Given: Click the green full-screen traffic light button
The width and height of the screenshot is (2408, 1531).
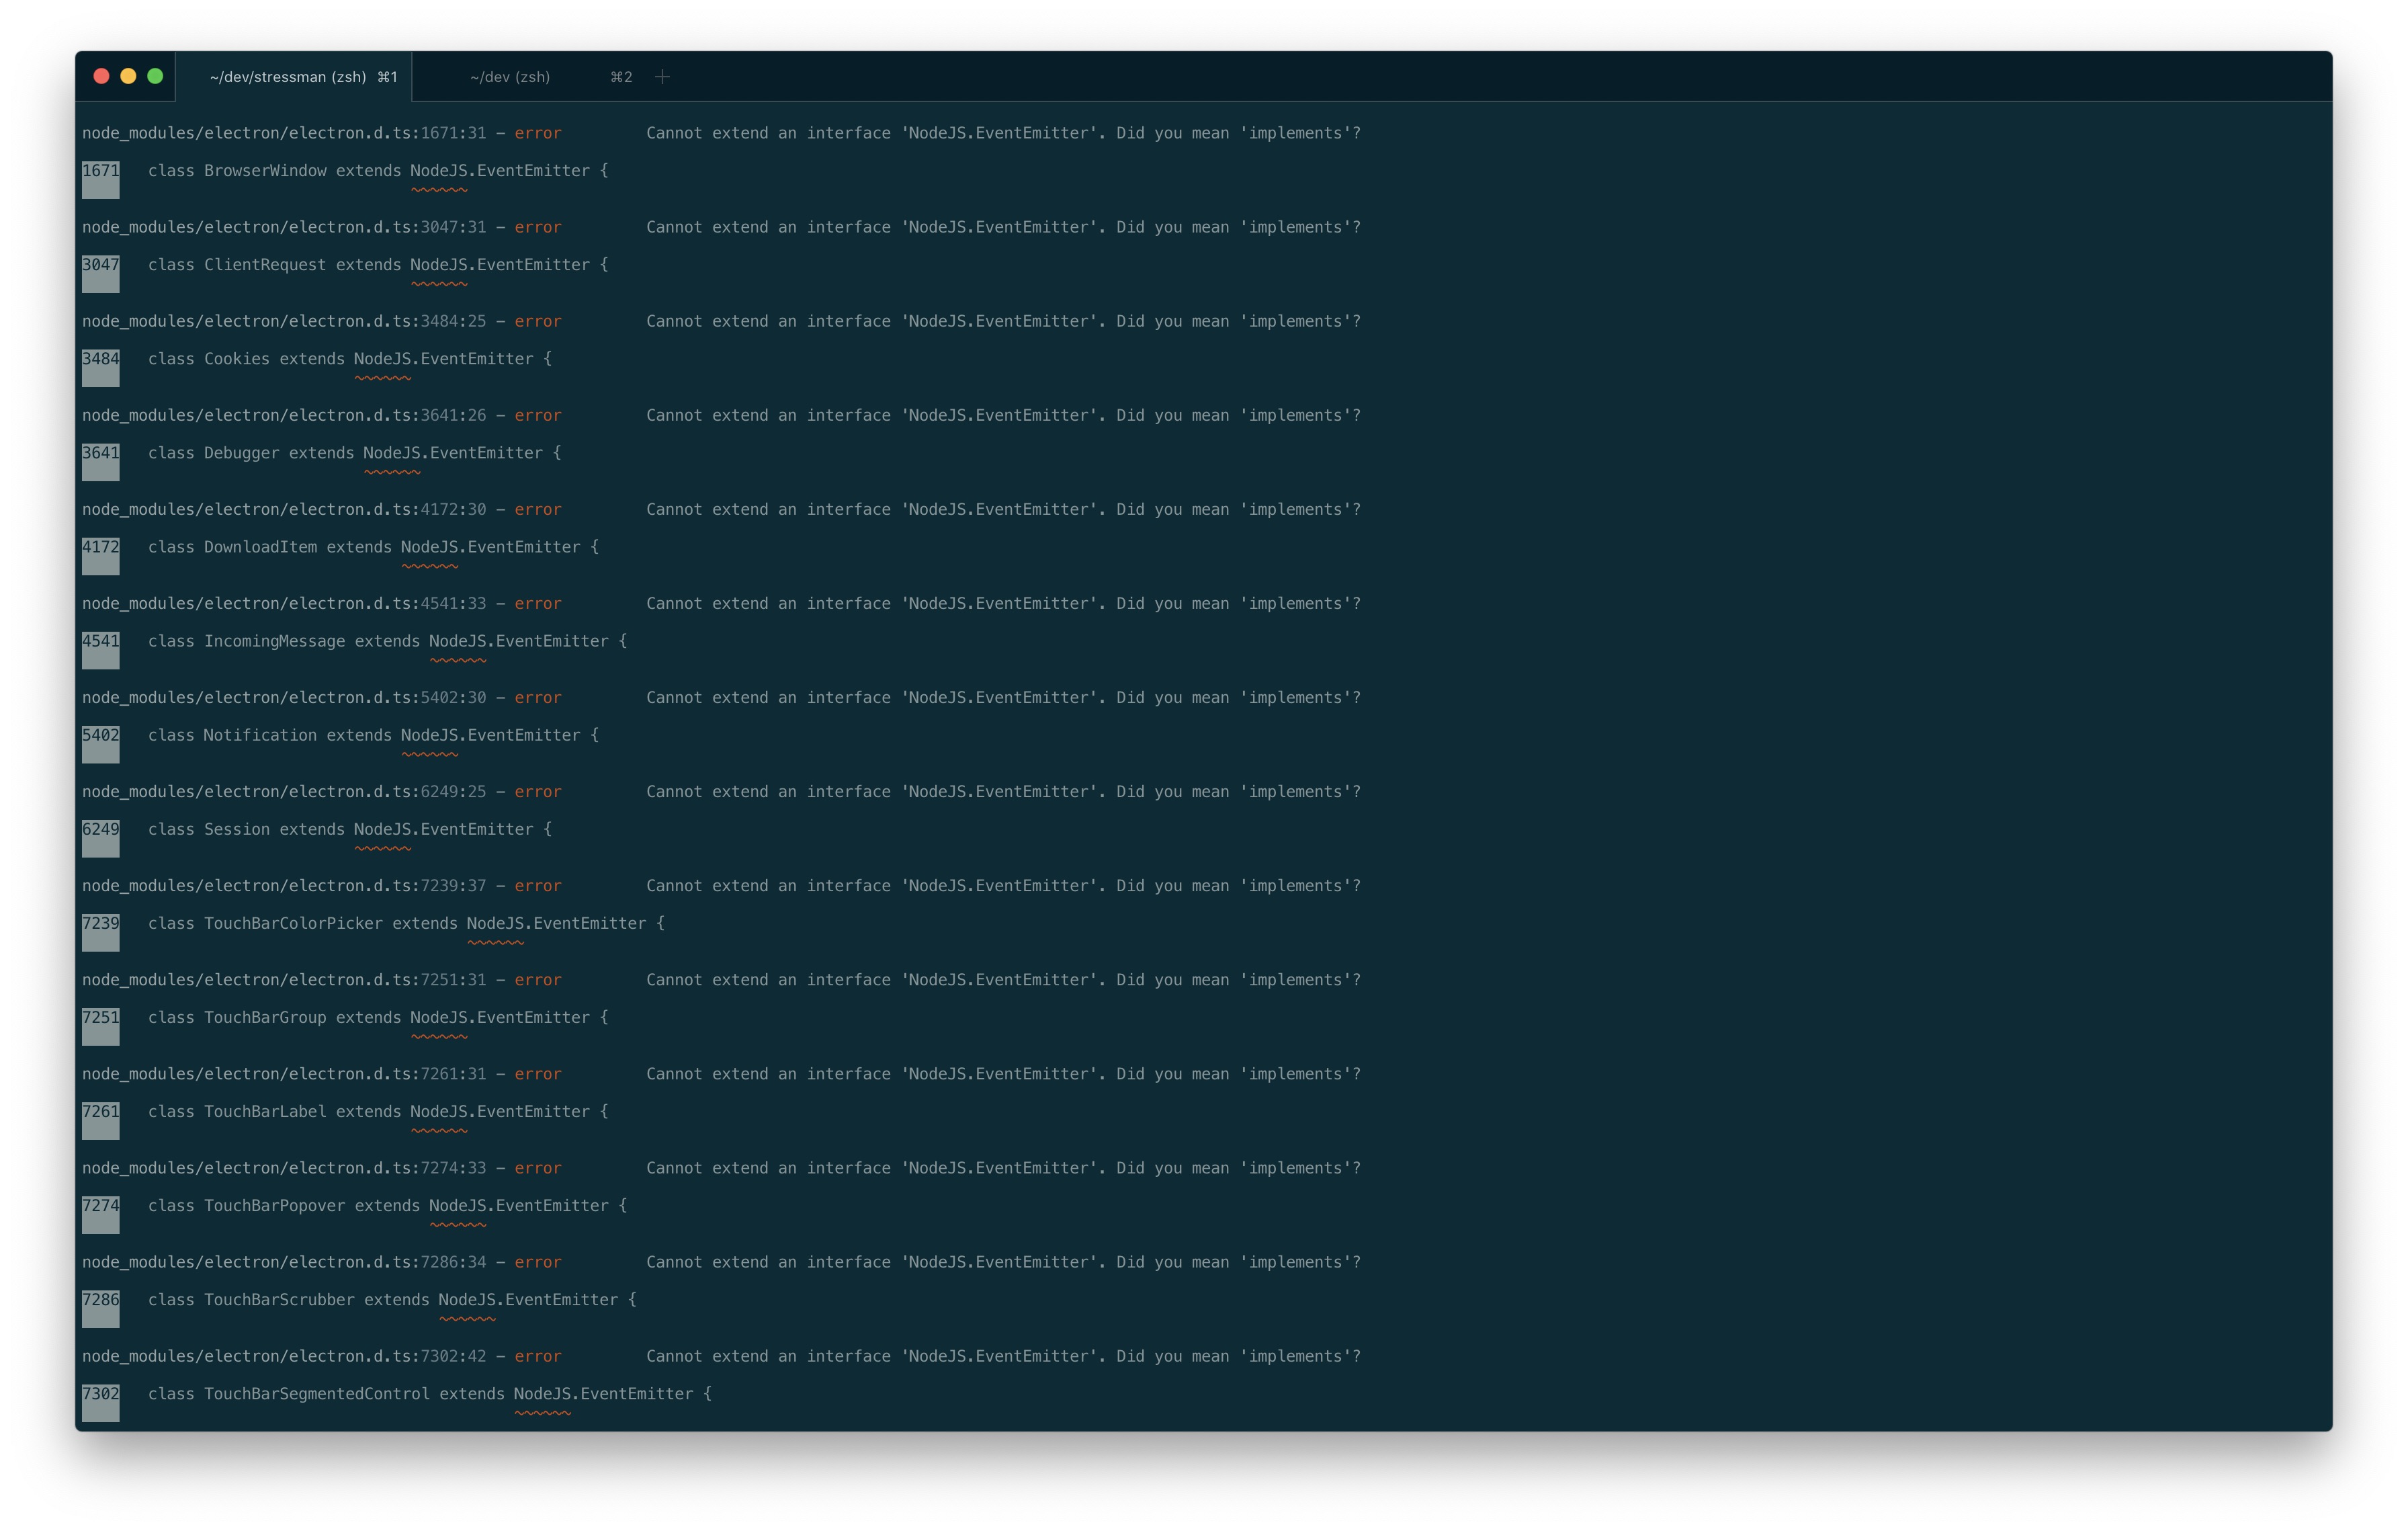Looking at the screenshot, I should (x=156, y=75).
